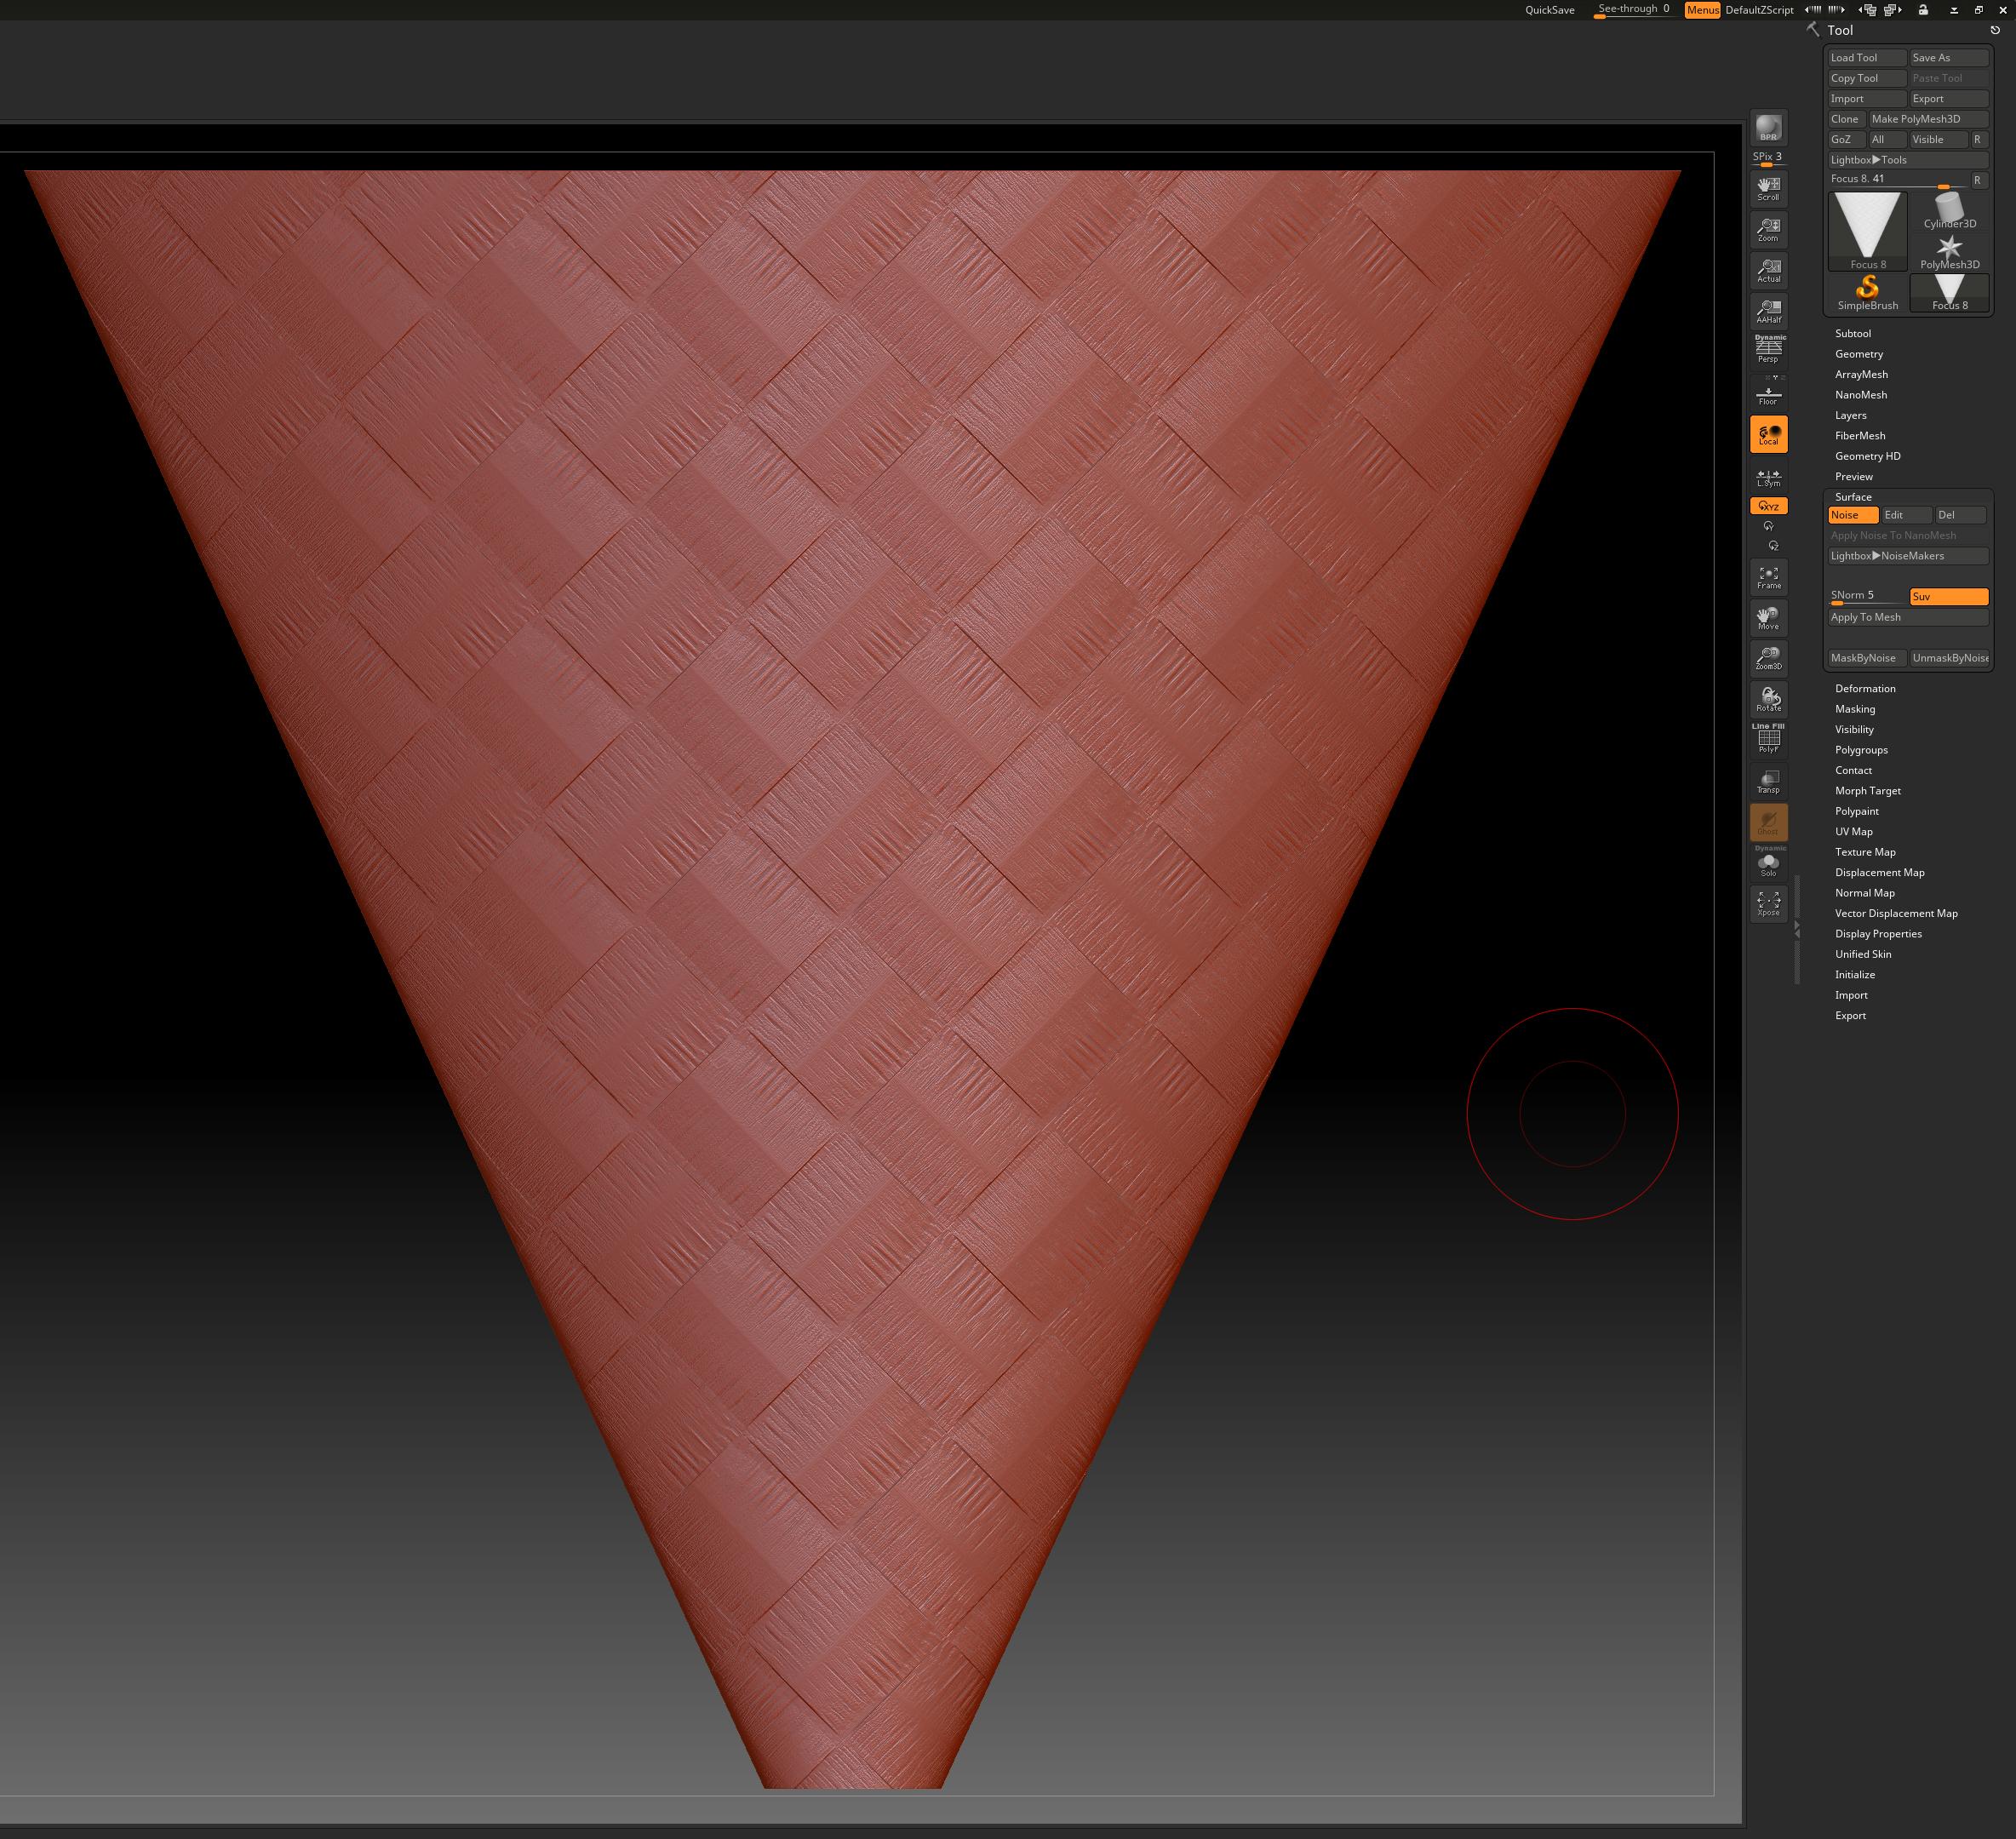Disable Local rotation mode
This screenshot has height=1839, width=2016.
point(1768,434)
